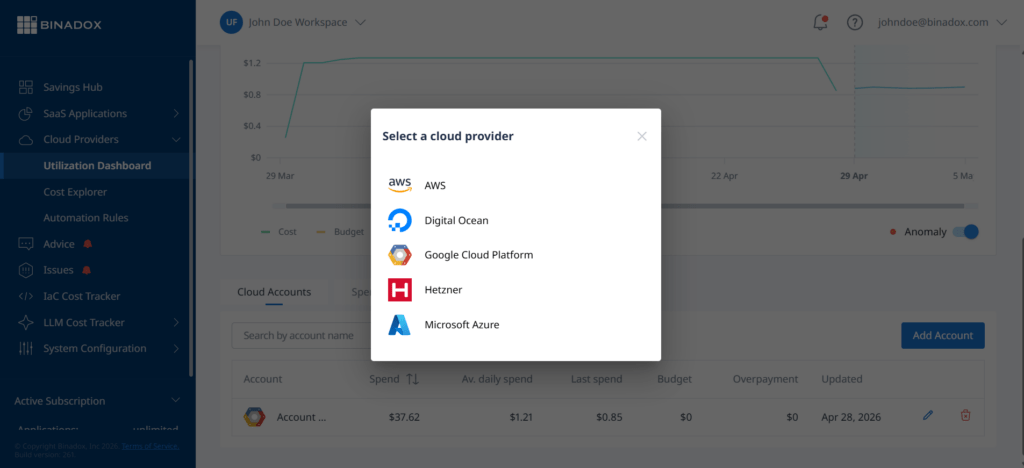Delete the account using red trash icon
The height and width of the screenshot is (468, 1024).
click(x=965, y=415)
